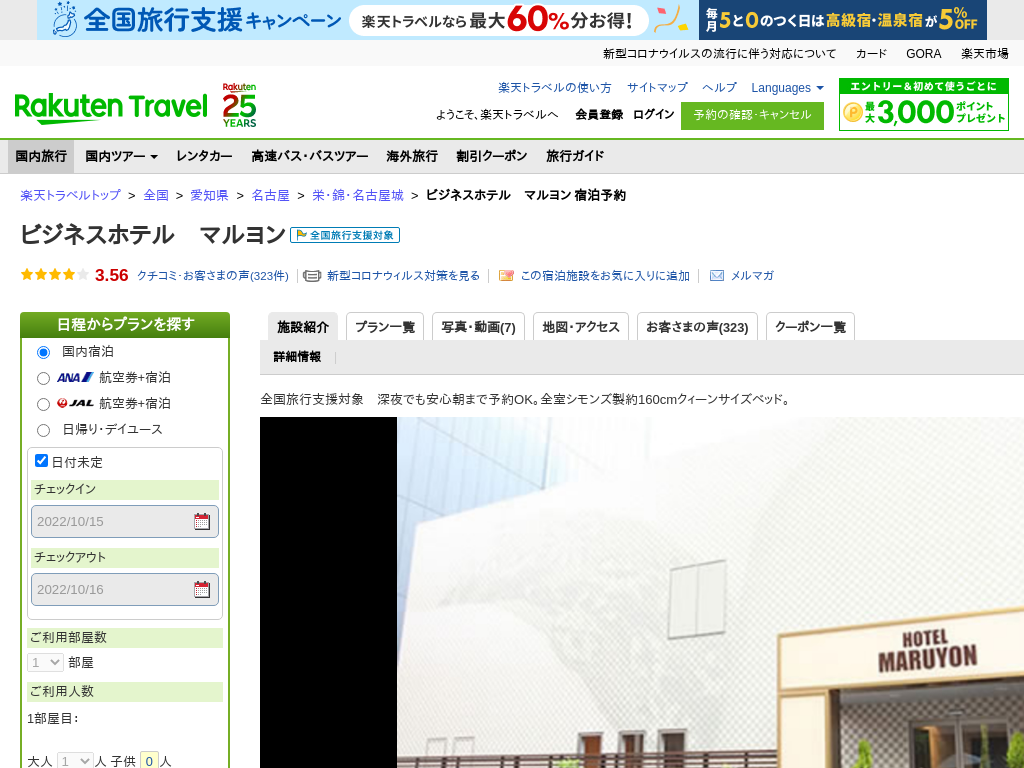The image size is (1024, 768).
Task: Click 予約の確認・キャンセル button
Action: [x=752, y=115]
